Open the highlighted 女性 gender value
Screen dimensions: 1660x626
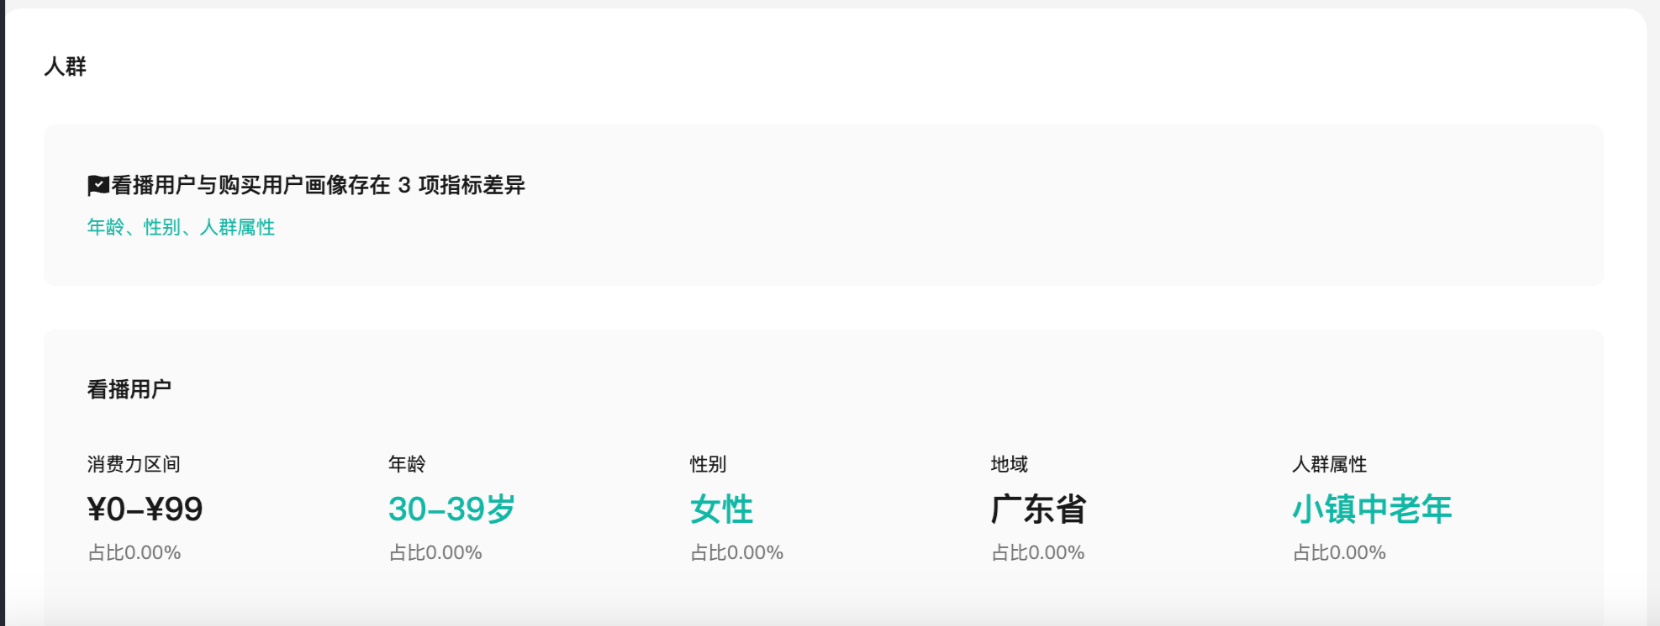tap(721, 509)
